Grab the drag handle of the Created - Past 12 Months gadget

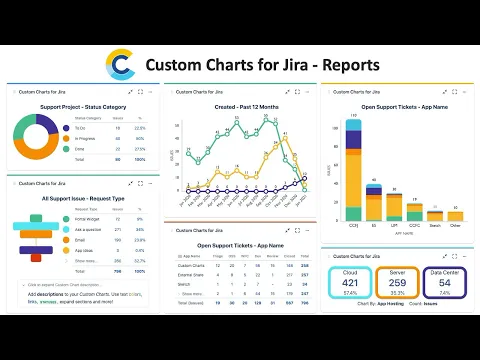point(171,92)
